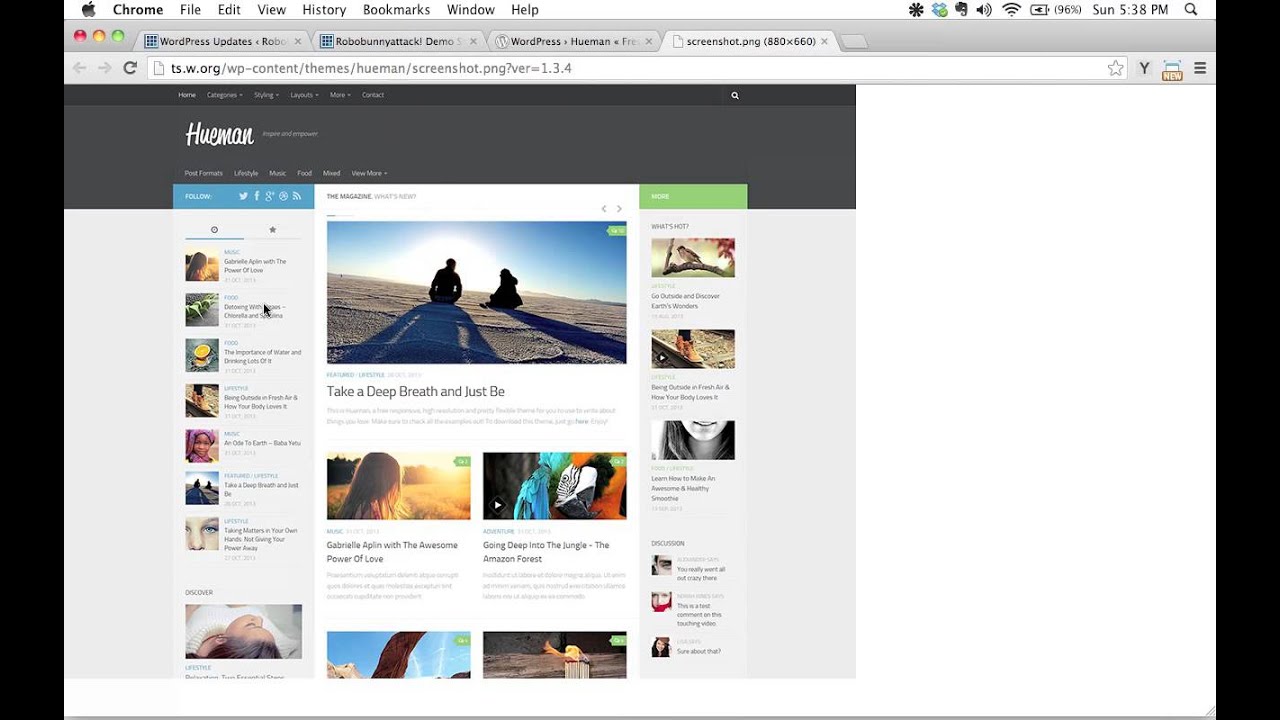Click the Contact link in the top nav
This screenshot has width=1280, height=720.
click(x=373, y=95)
